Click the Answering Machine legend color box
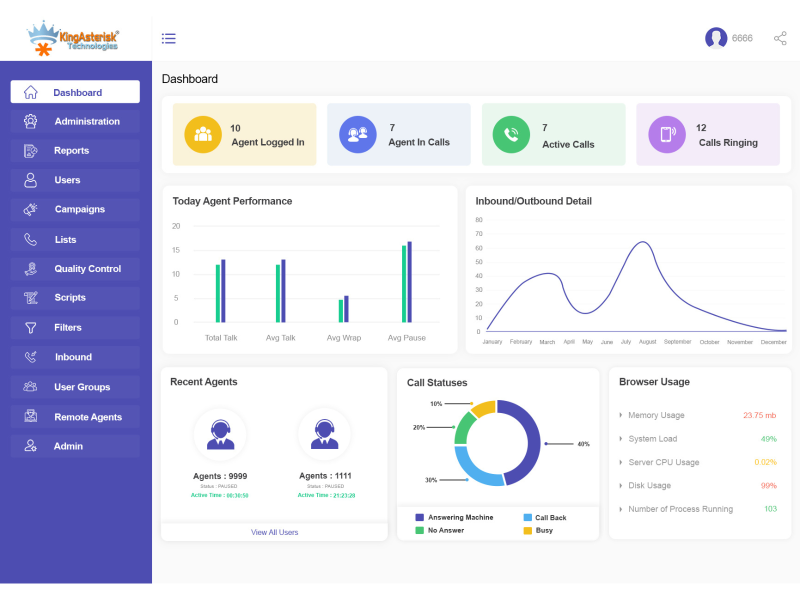 click(420, 518)
